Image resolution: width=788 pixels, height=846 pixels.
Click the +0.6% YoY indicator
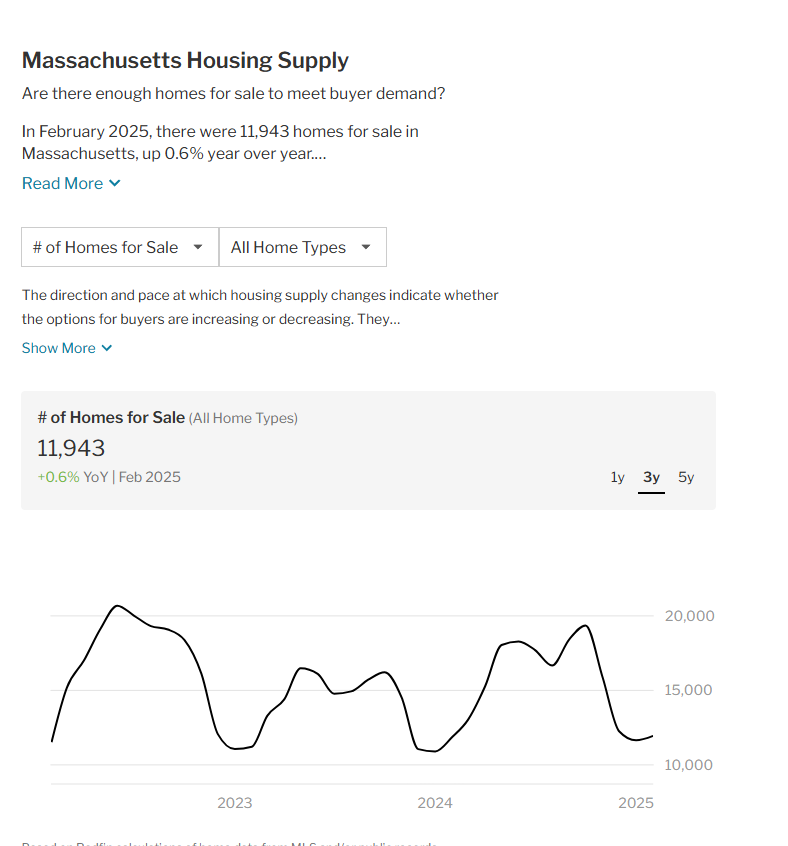click(73, 477)
